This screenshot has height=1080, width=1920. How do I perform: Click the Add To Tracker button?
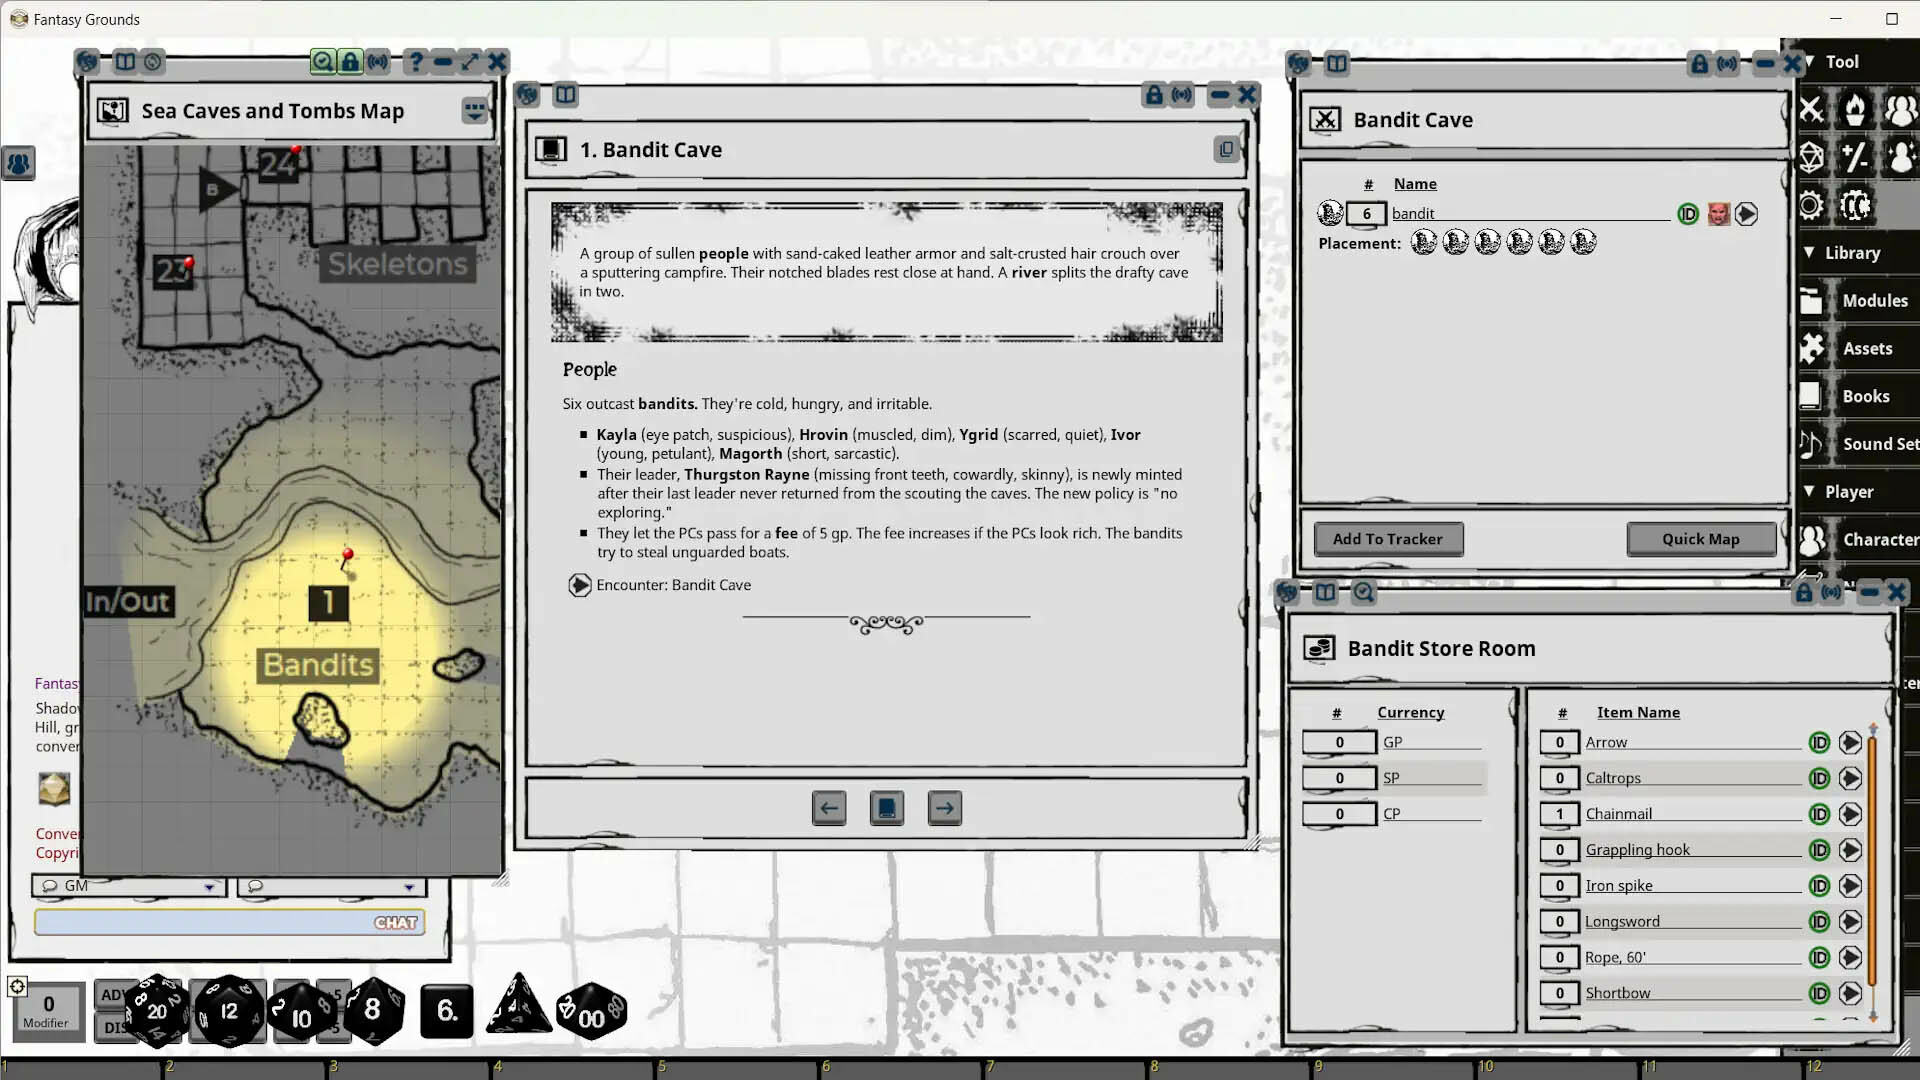1388,539
